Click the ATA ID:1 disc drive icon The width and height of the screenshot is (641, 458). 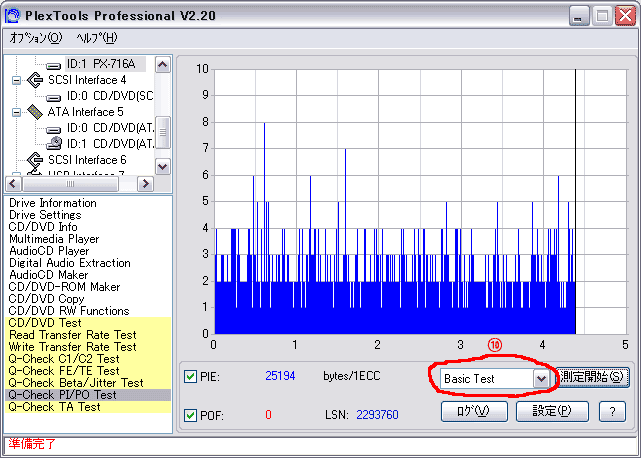[x=54, y=143]
